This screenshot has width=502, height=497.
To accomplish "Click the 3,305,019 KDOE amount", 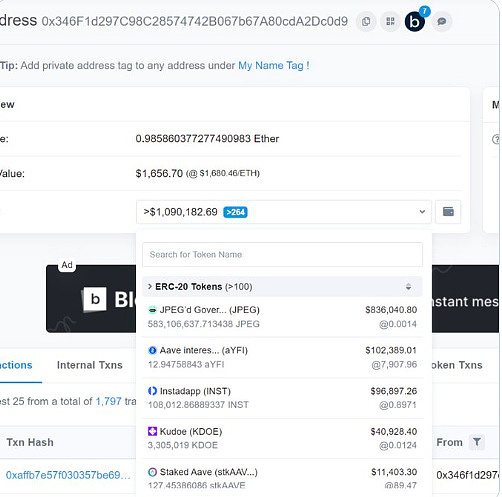I will 183,445.
